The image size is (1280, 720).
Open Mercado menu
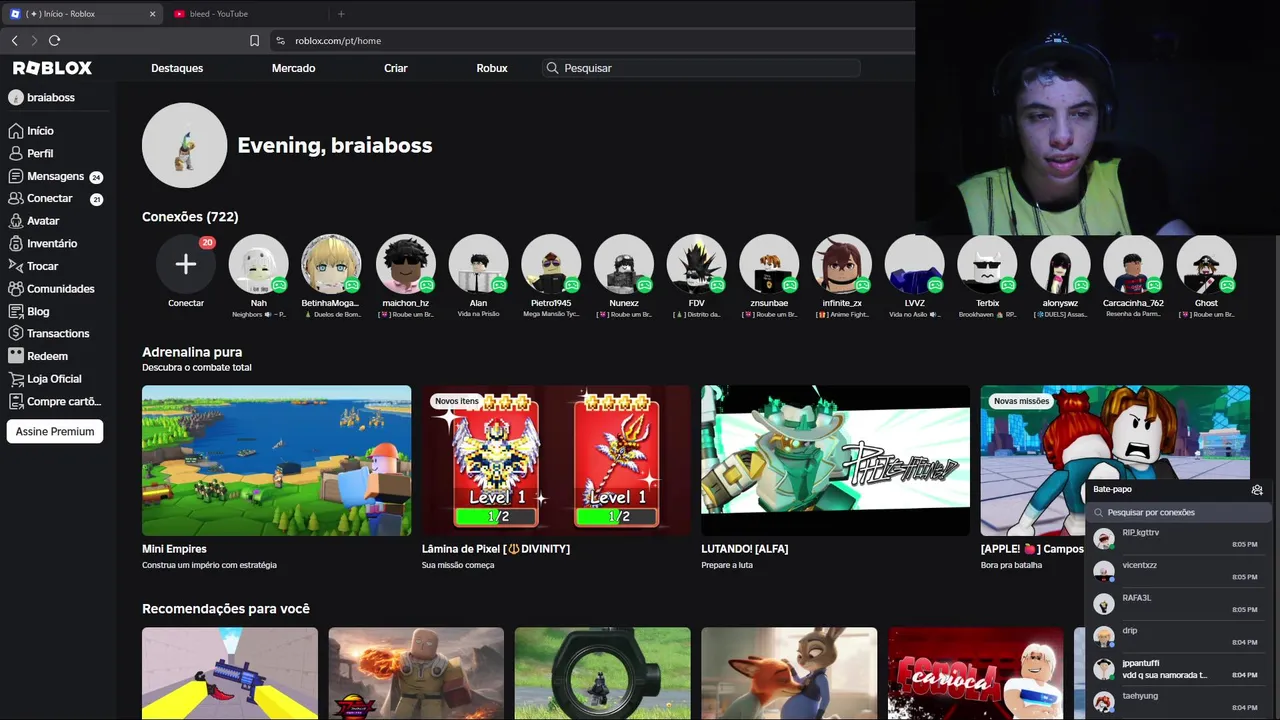293,68
